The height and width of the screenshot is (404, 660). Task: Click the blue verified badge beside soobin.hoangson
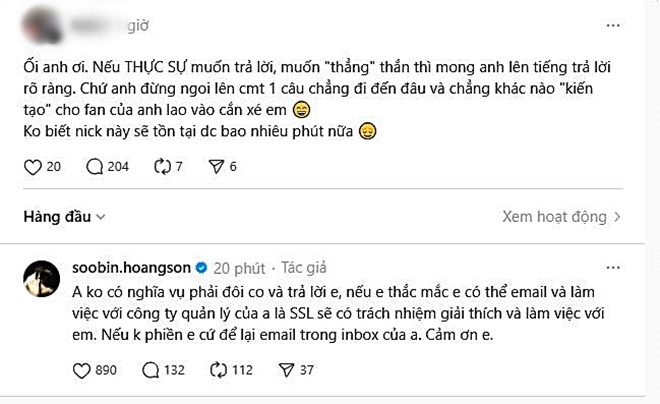(199, 268)
